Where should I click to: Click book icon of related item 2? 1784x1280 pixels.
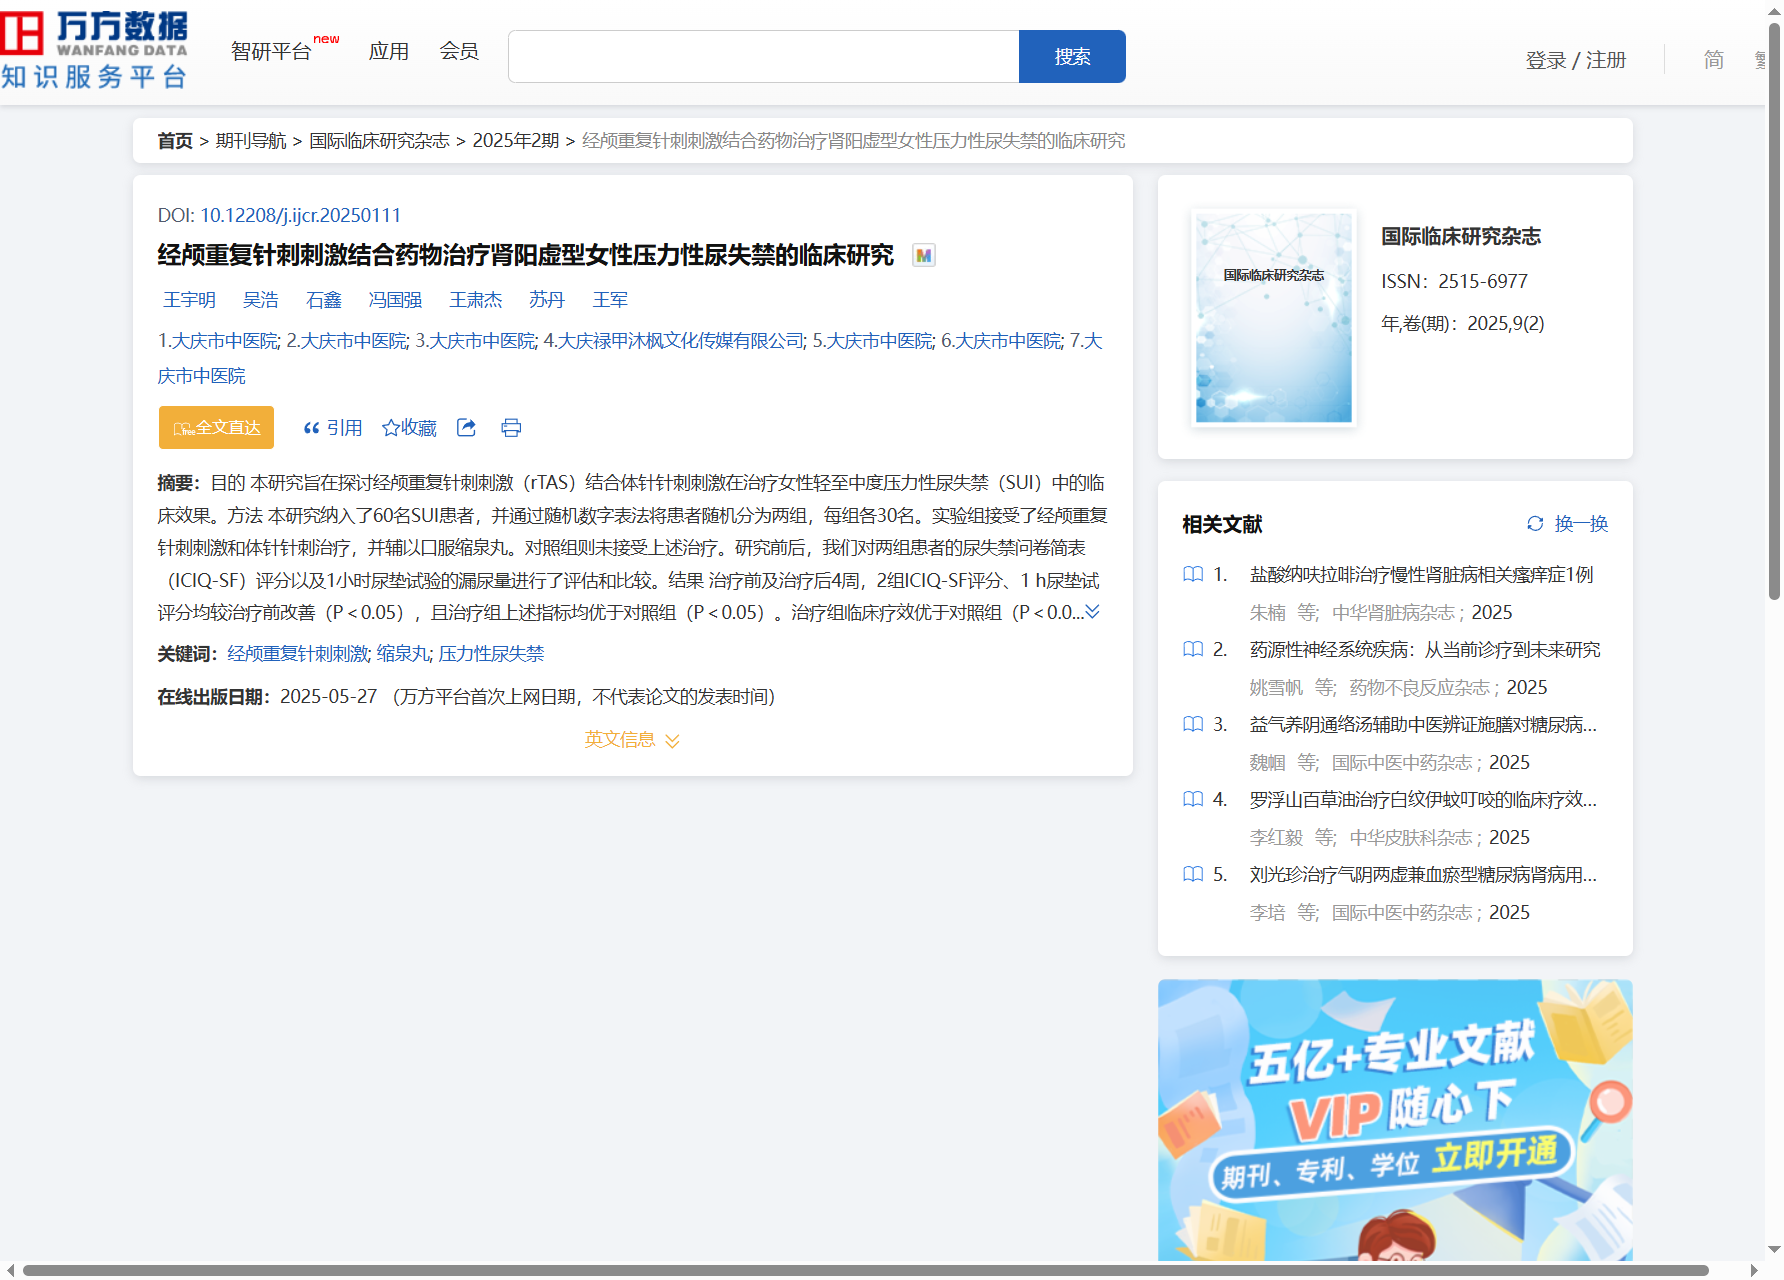coord(1193,649)
